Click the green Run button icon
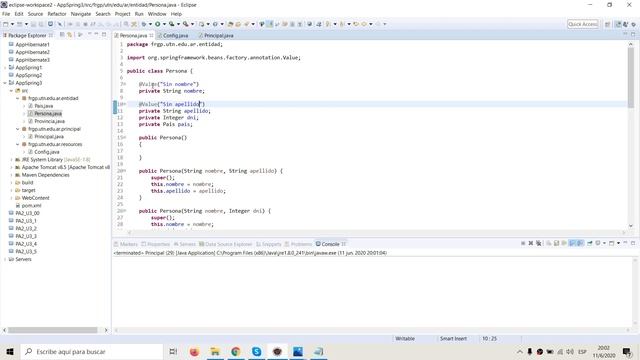 coord(157,24)
